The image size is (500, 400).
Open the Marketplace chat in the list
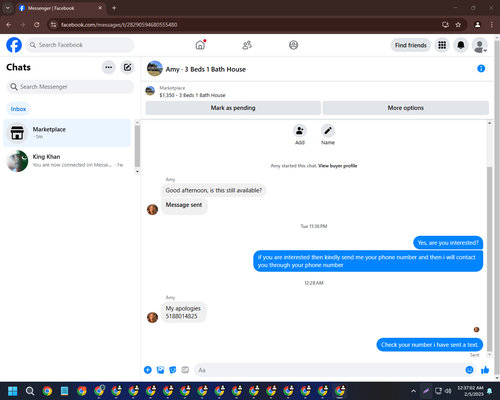pos(67,133)
